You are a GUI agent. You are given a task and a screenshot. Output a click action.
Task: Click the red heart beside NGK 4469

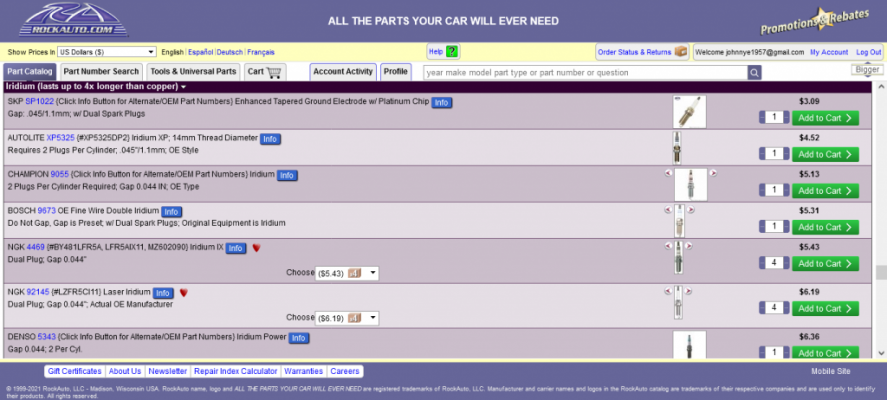coord(256,248)
